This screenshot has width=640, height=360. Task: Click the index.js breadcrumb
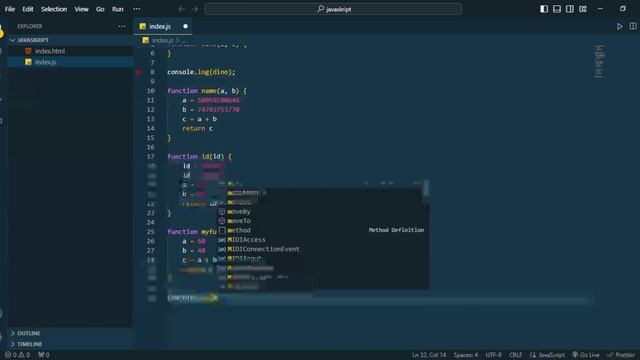pos(162,40)
